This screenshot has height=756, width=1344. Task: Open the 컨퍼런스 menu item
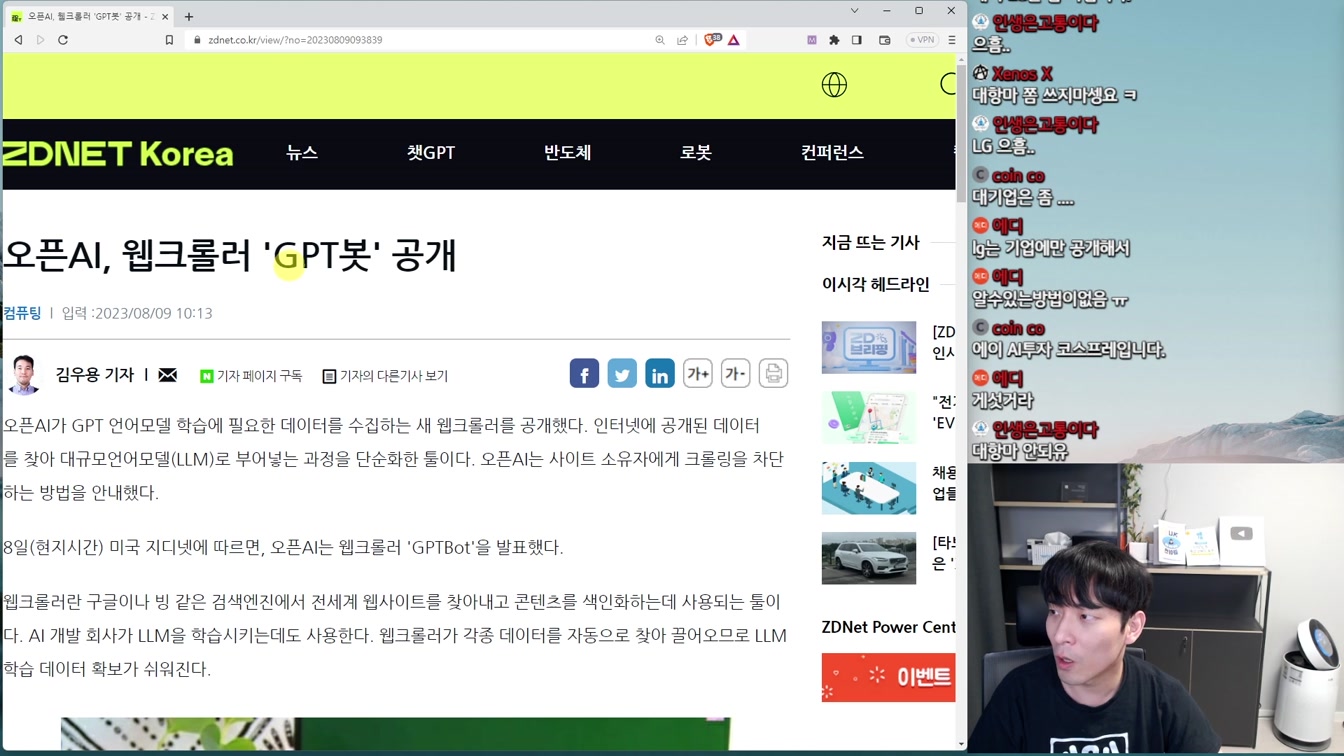tap(832, 153)
